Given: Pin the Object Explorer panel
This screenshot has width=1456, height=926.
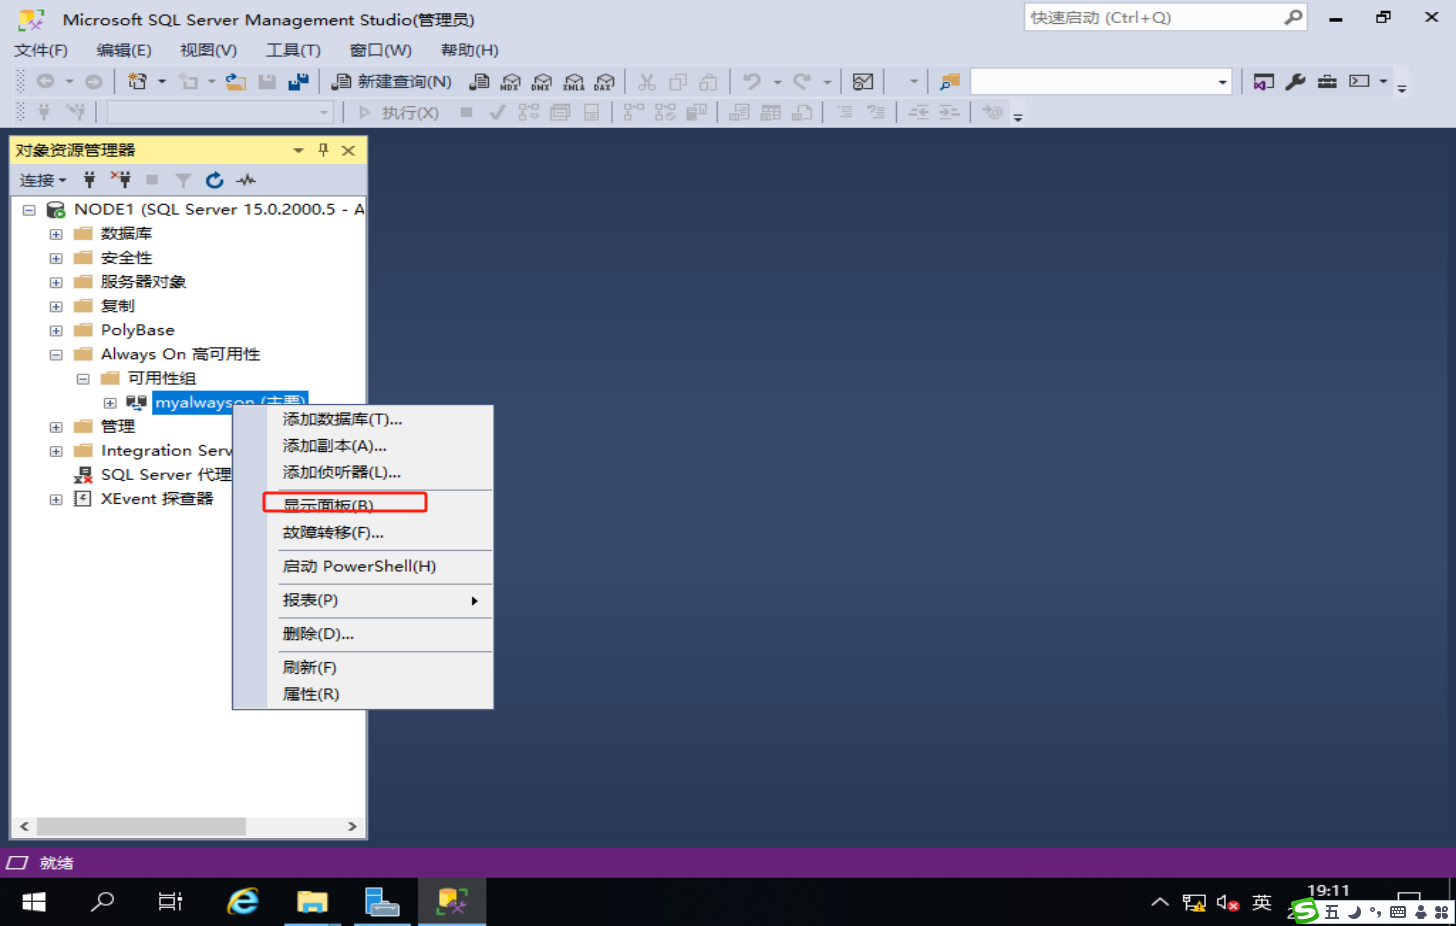Looking at the screenshot, I should coord(323,150).
